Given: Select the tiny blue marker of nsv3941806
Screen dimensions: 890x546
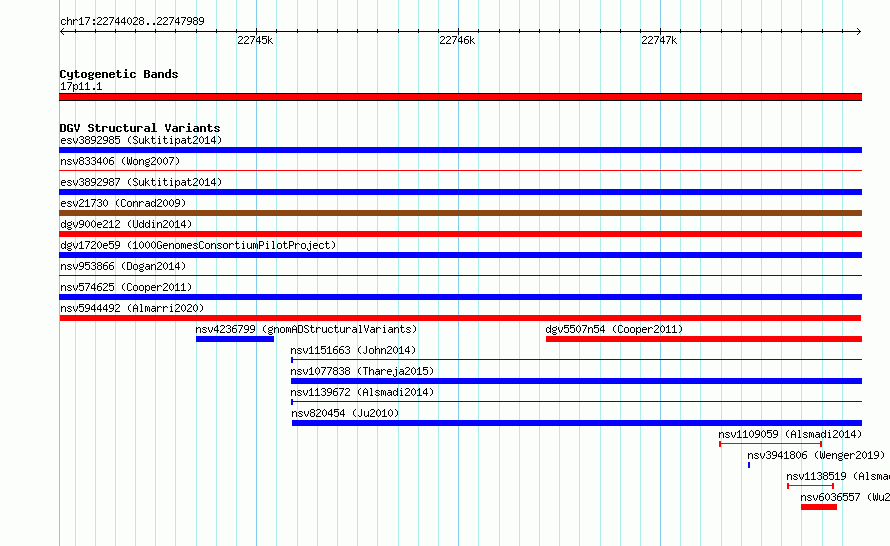Looking at the screenshot, I should click(x=749, y=465).
